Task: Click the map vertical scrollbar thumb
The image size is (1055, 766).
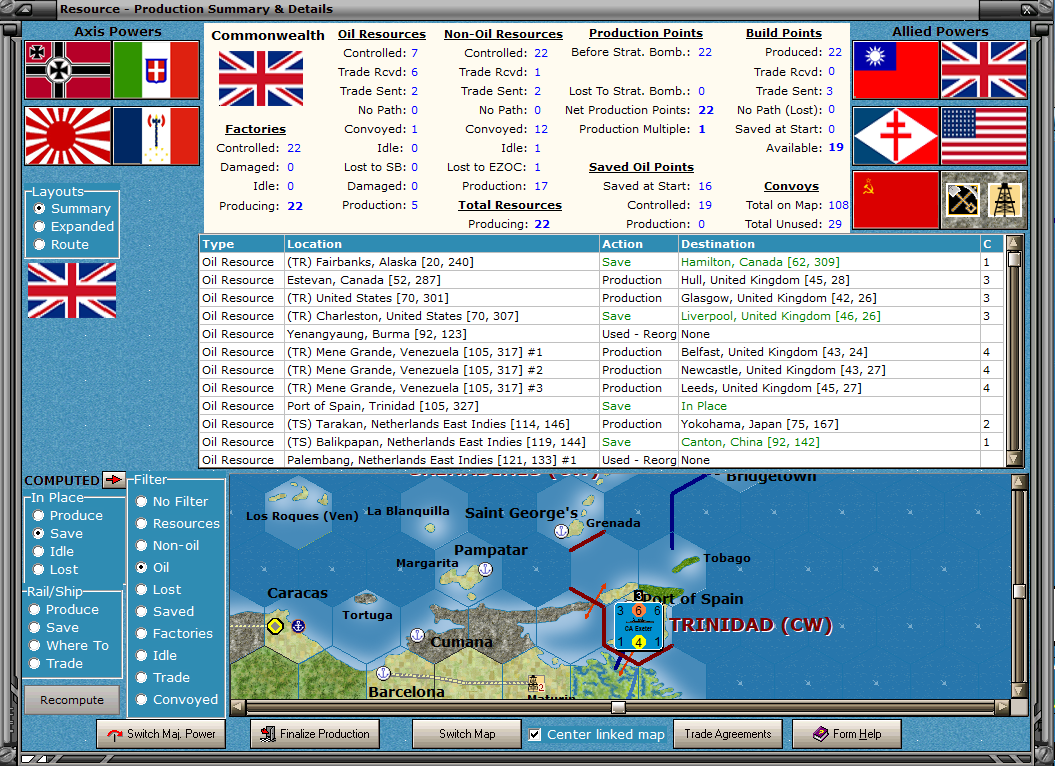Action: (x=1019, y=591)
